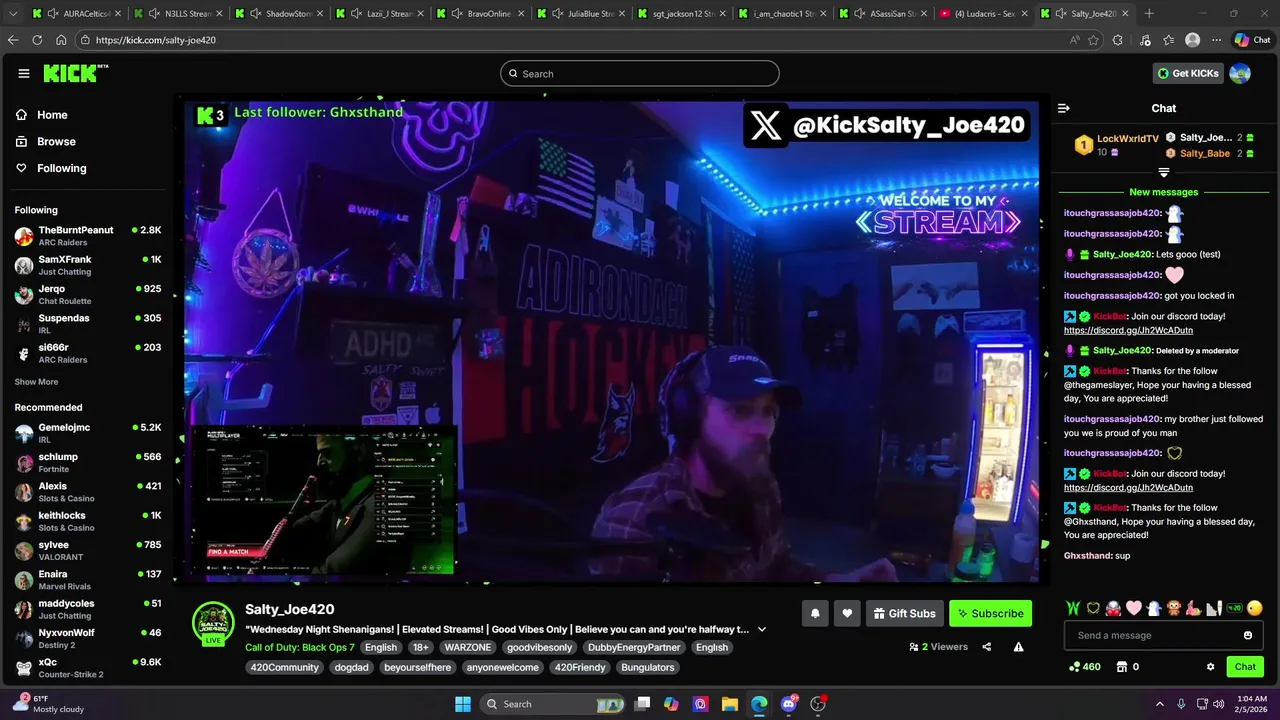The height and width of the screenshot is (720, 1280).
Task: Click the Gift Subs button
Action: 904,613
